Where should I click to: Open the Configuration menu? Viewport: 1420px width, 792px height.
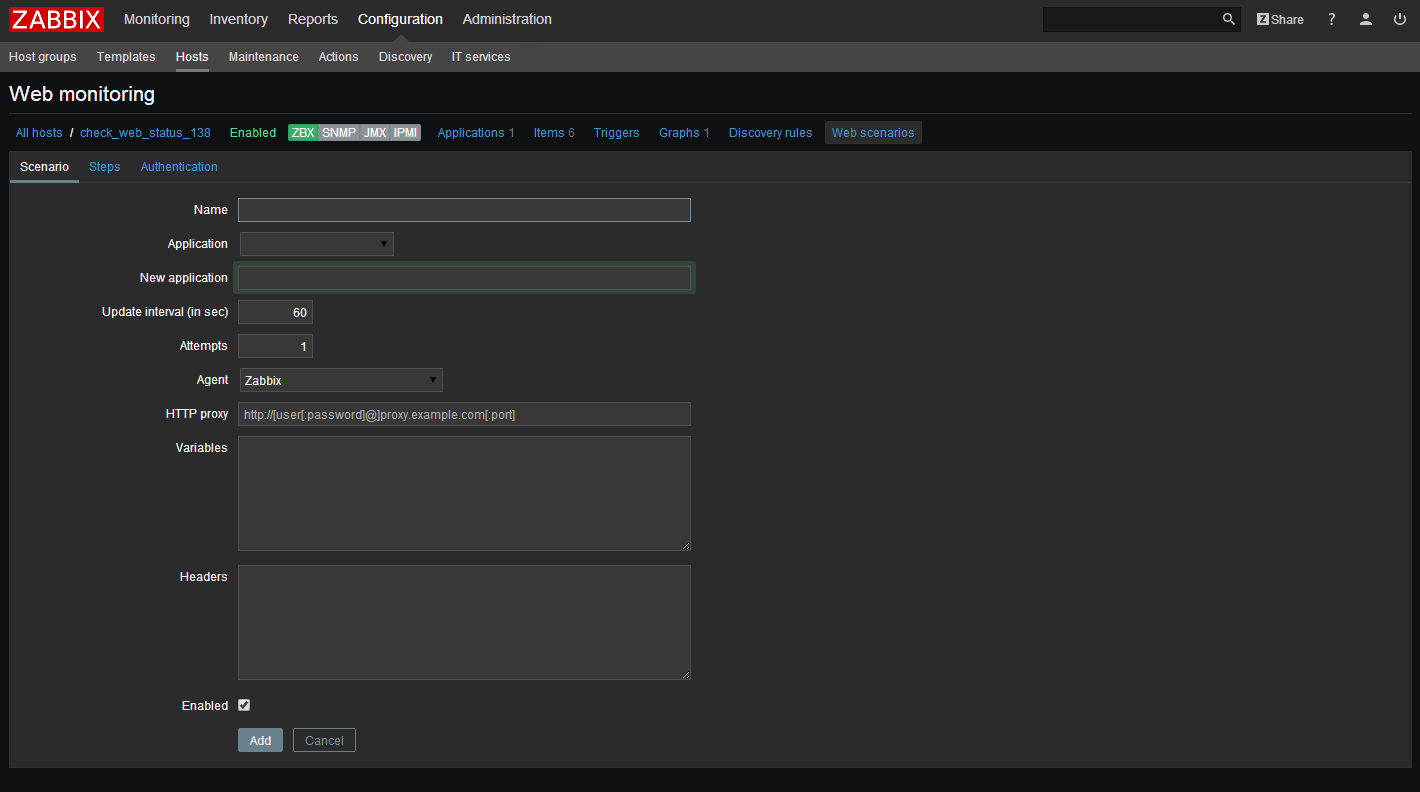[400, 19]
